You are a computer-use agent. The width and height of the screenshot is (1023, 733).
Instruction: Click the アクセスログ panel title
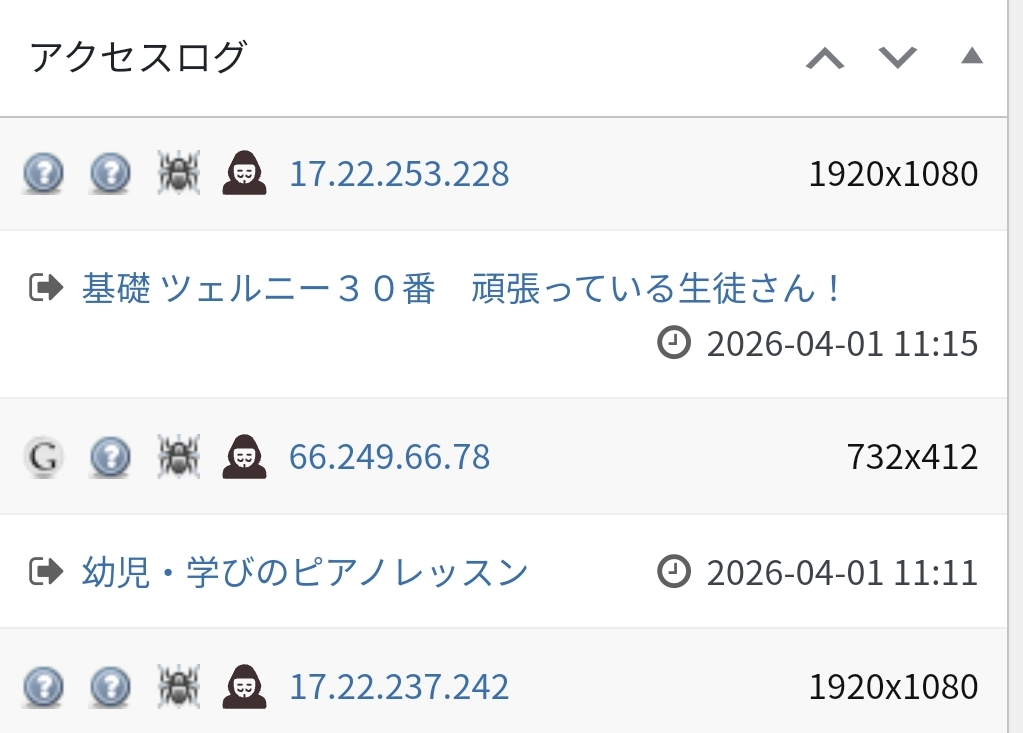(x=138, y=58)
